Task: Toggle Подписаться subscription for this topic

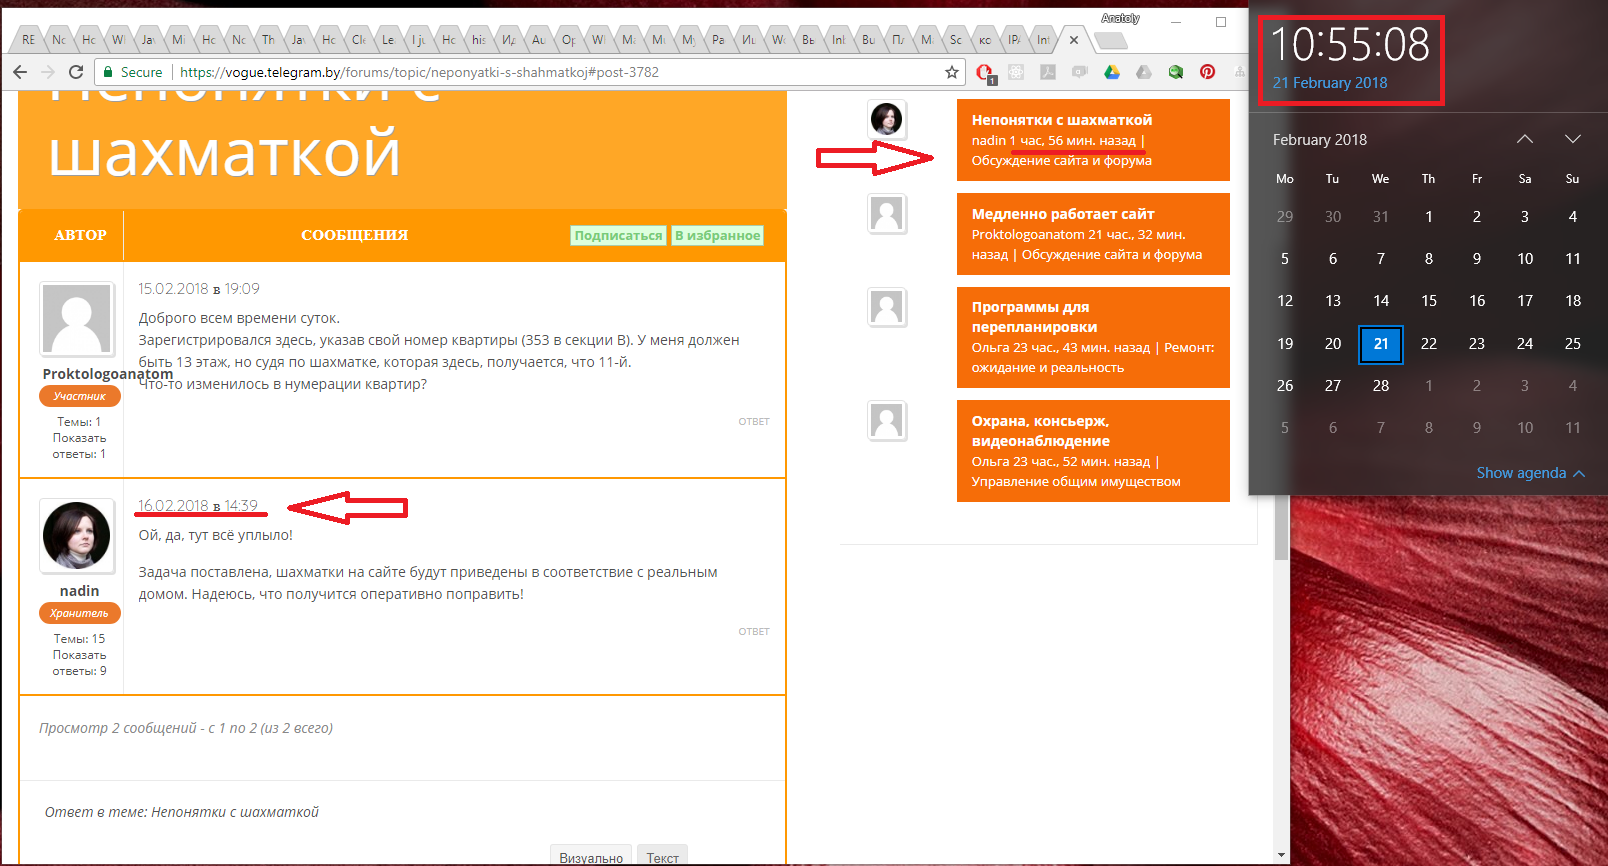Action: [618, 235]
